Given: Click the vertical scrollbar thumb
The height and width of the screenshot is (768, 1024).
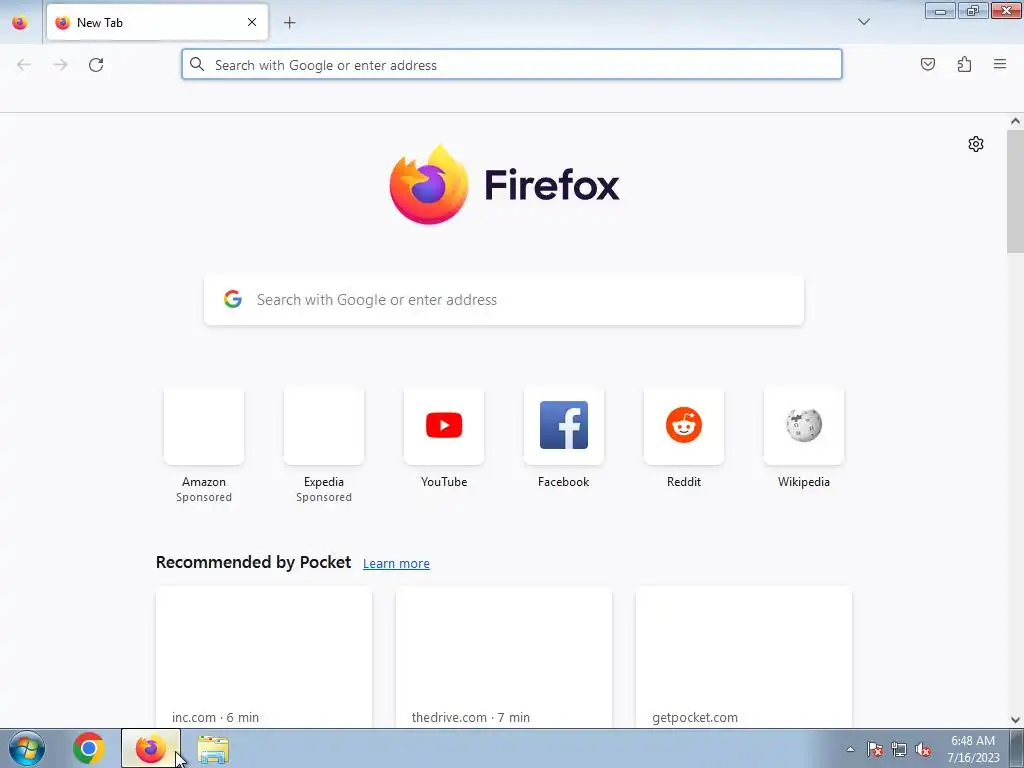Looking at the screenshot, I should tap(1015, 191).
